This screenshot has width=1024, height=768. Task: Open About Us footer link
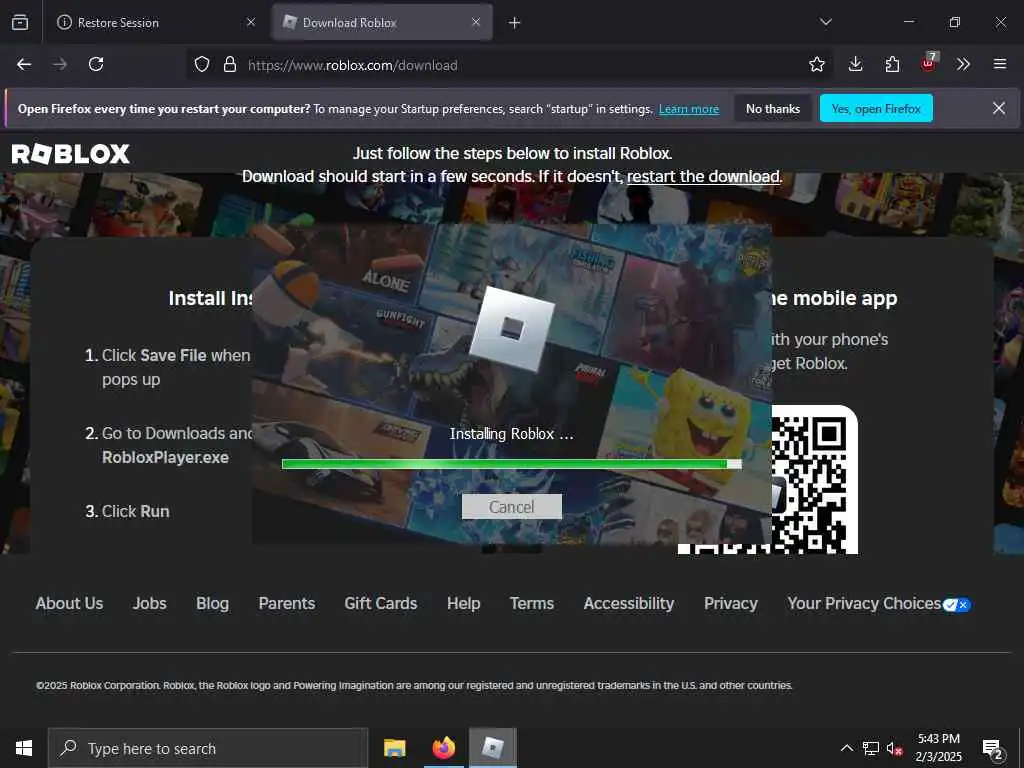click(x=69, y=603)
